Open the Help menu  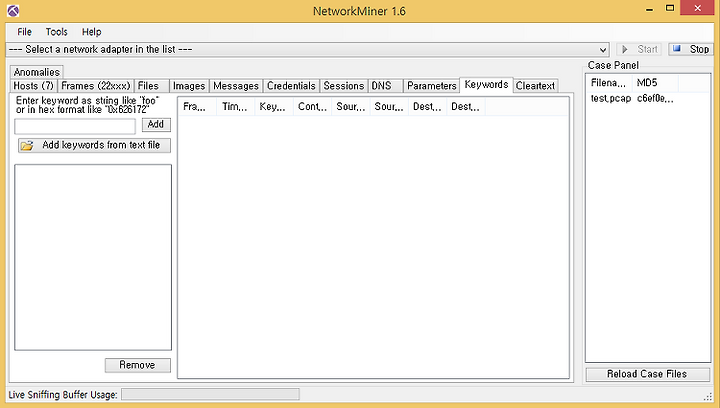91,32
